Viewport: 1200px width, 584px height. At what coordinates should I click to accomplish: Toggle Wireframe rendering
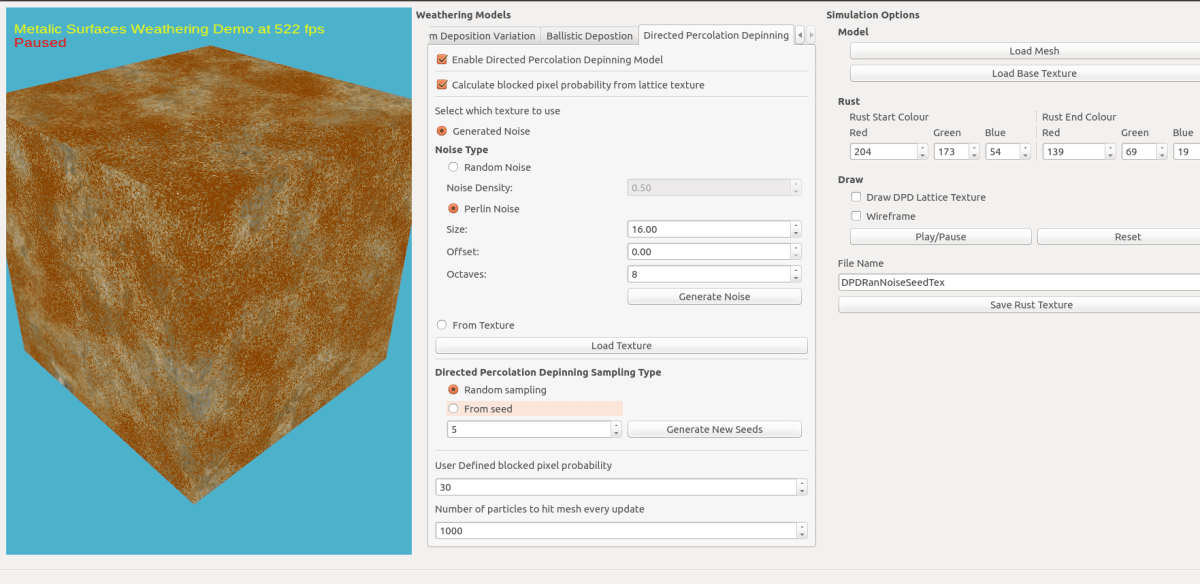click(855, 216)
